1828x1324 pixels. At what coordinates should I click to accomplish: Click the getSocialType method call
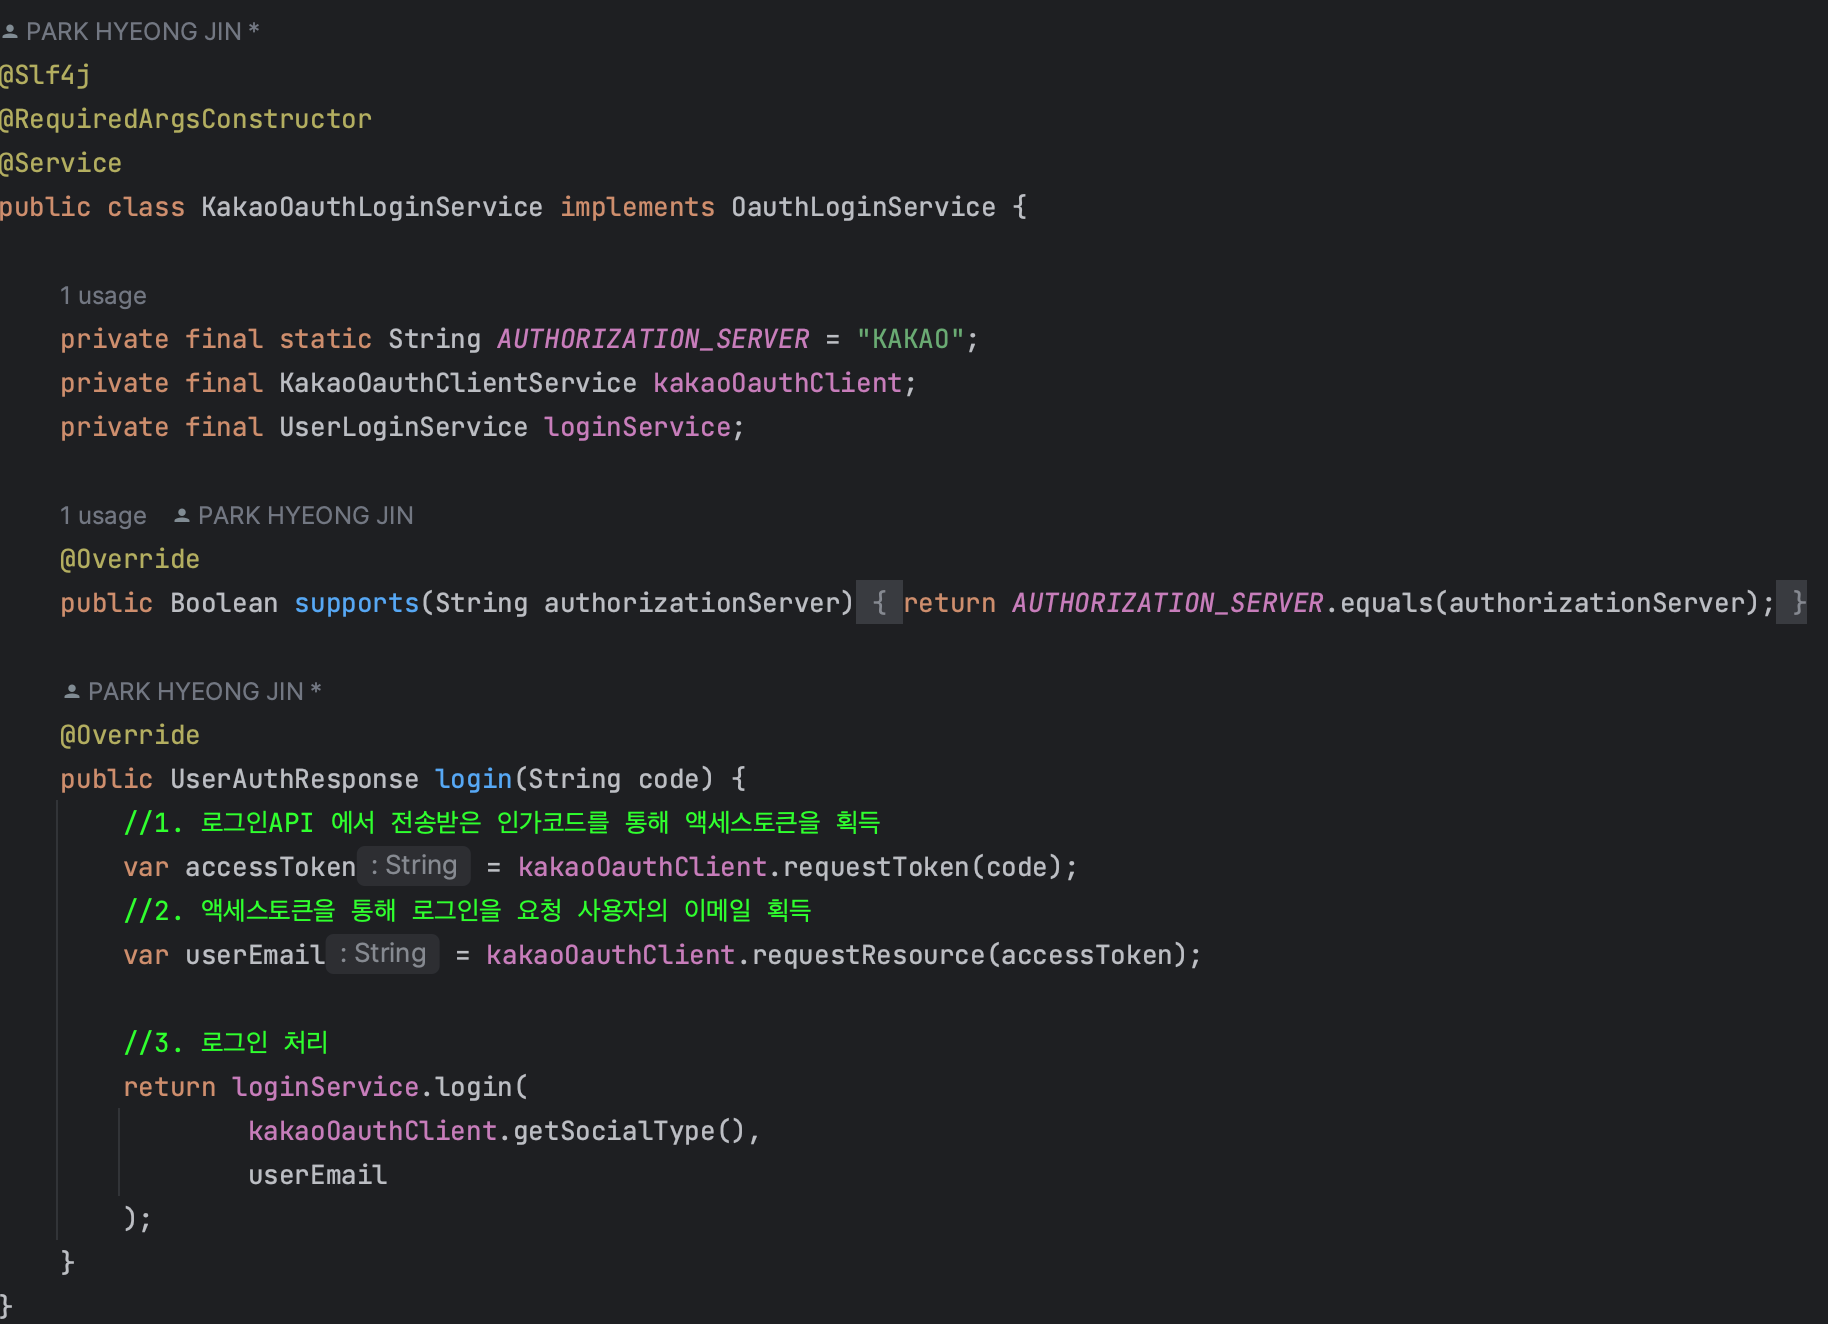coord(614,1132)
